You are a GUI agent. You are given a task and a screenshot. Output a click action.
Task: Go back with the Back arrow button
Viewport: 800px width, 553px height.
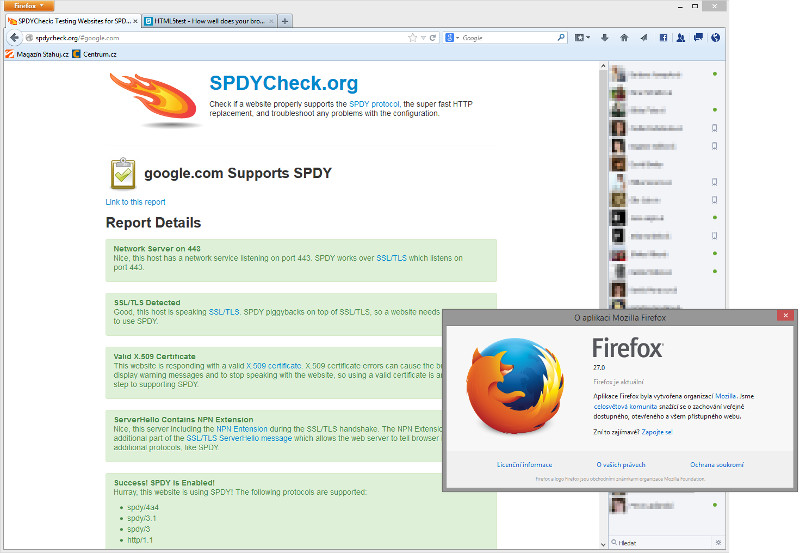tap(14, 38)
